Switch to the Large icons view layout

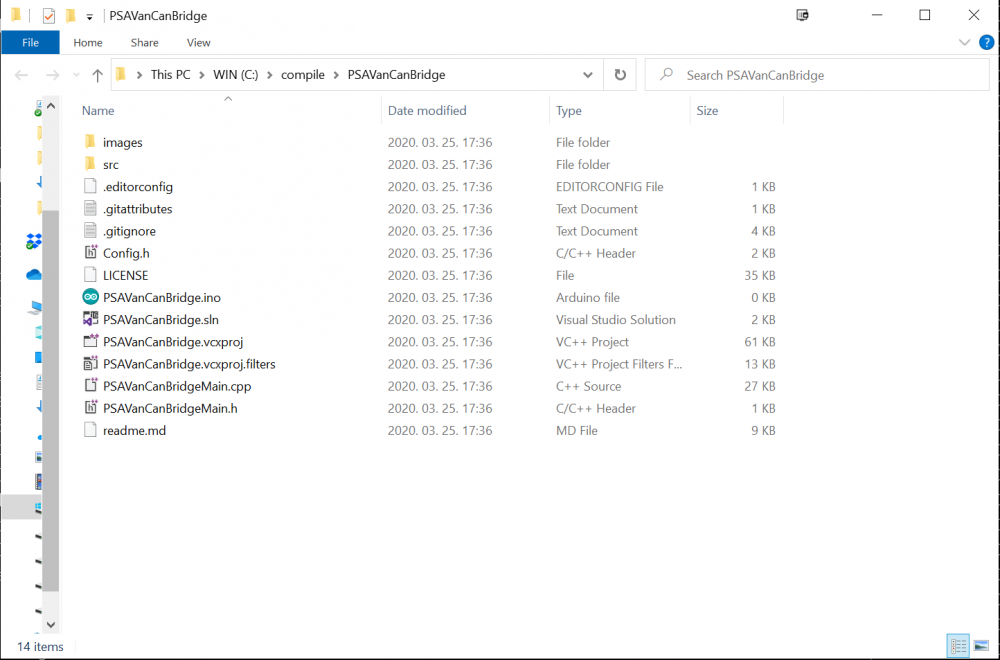point(982,646)
